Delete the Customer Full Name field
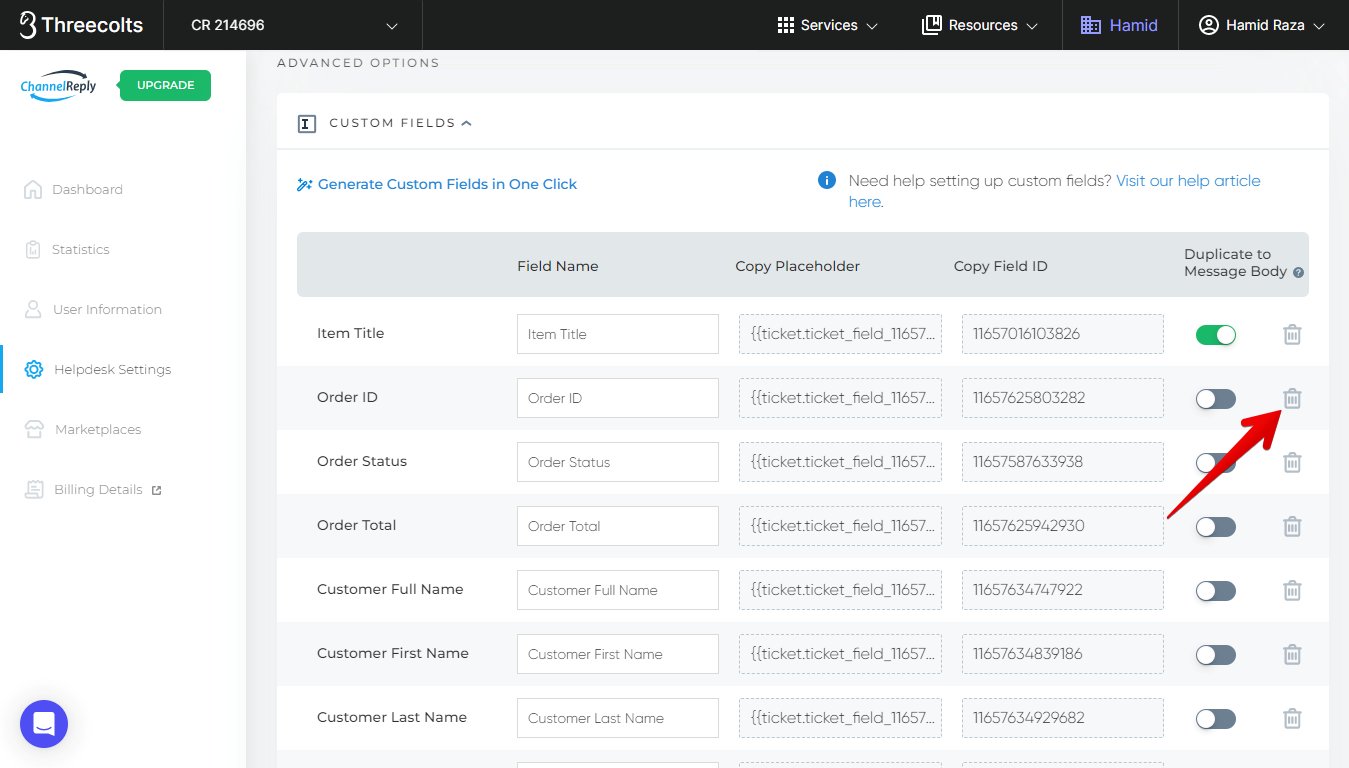 point(1292,590)
